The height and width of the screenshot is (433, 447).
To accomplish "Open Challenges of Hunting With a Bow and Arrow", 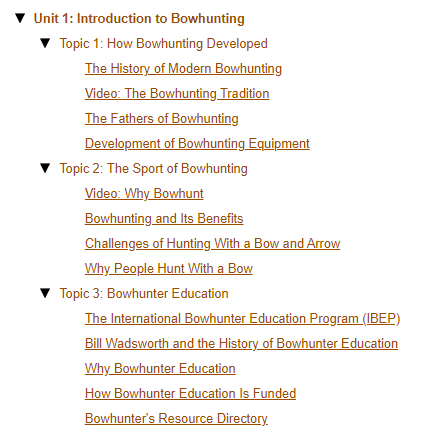I will point(213,243).
